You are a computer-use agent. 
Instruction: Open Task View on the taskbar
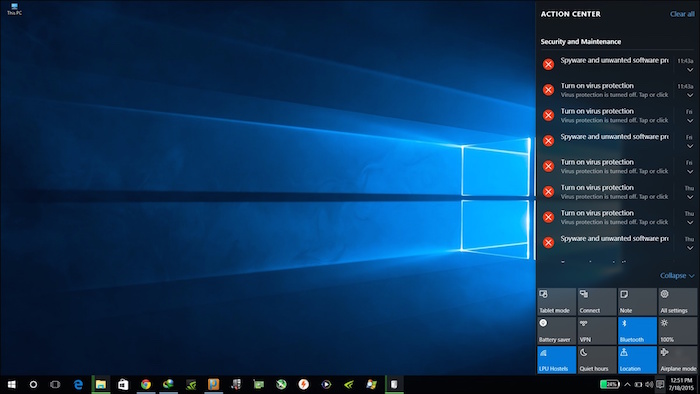coord(55,384)
